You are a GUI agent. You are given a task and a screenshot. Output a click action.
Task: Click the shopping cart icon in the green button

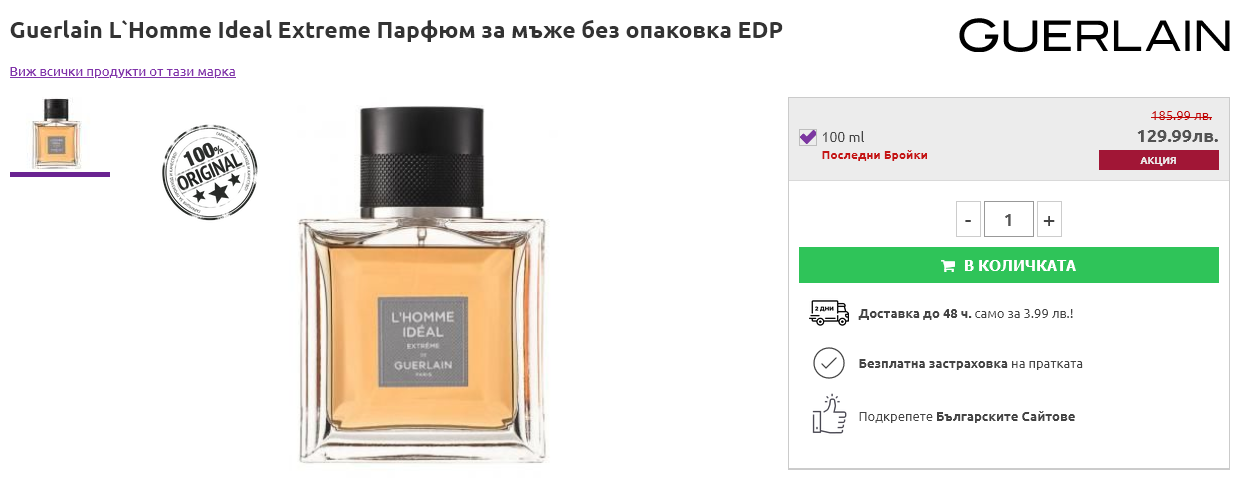(947, 266)
